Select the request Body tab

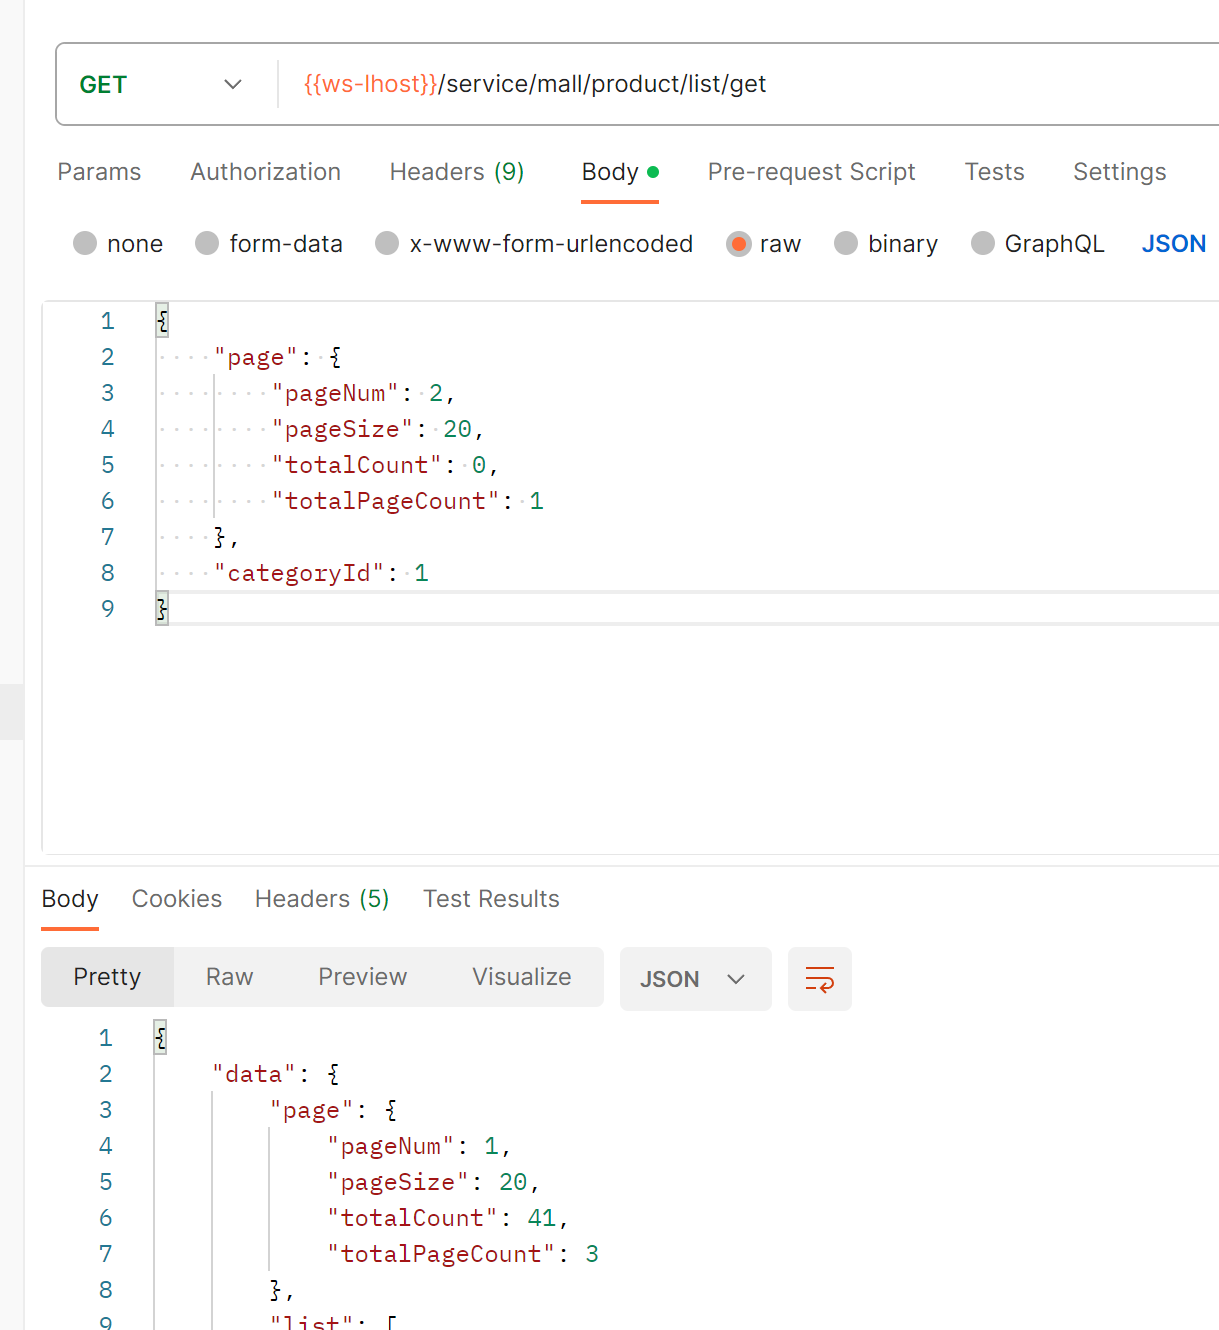[620, 172]
